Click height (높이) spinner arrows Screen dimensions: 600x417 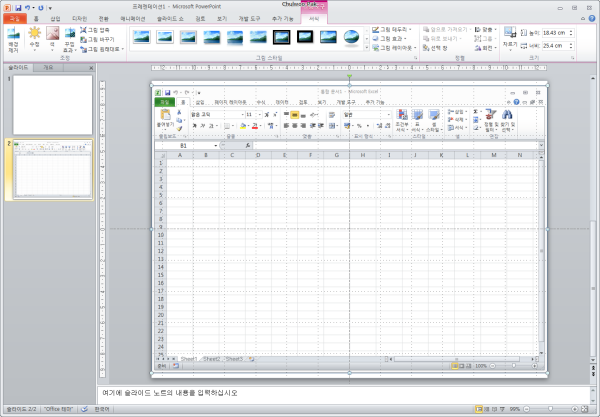pos(571,33)
